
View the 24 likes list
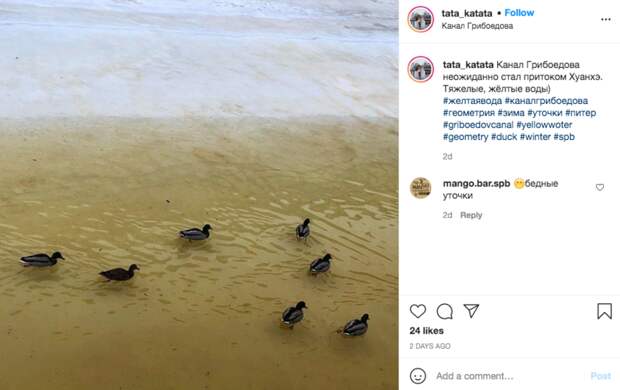tap(427, 331)
